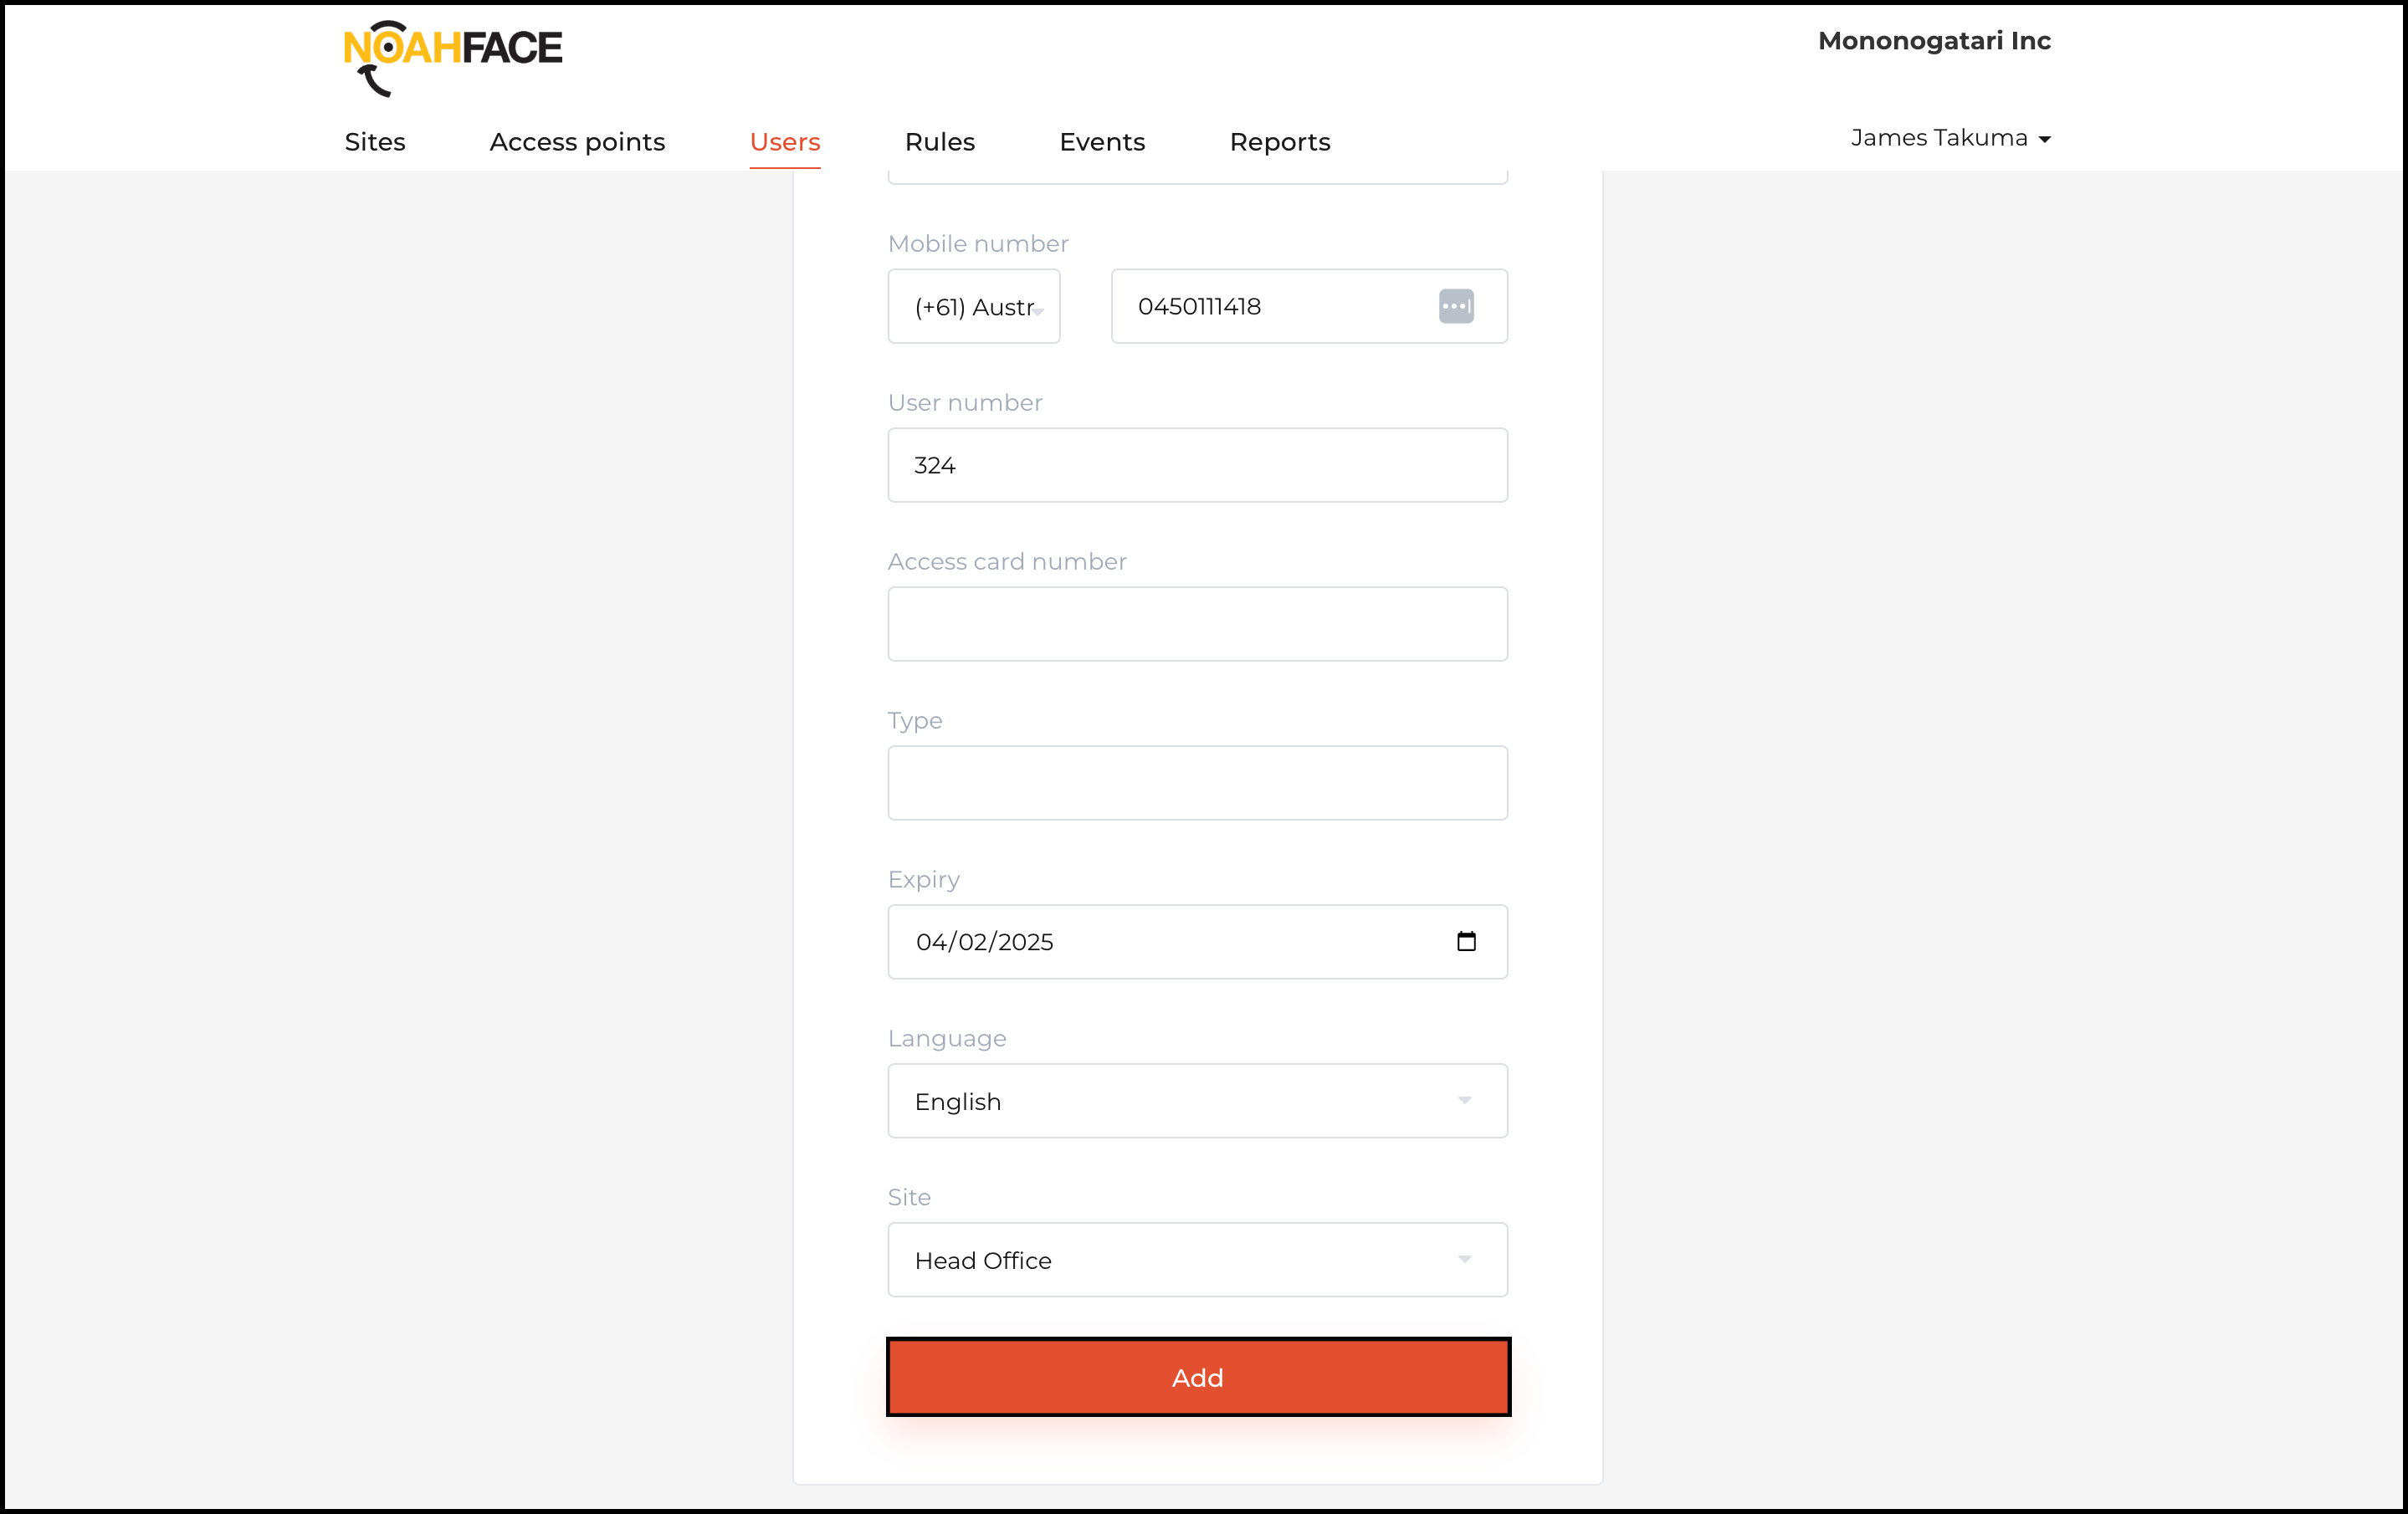Image resolution: width=2408 pixels, height=1514 pixels.
Task: Focus the User number field
Action: click(1197, 465)
